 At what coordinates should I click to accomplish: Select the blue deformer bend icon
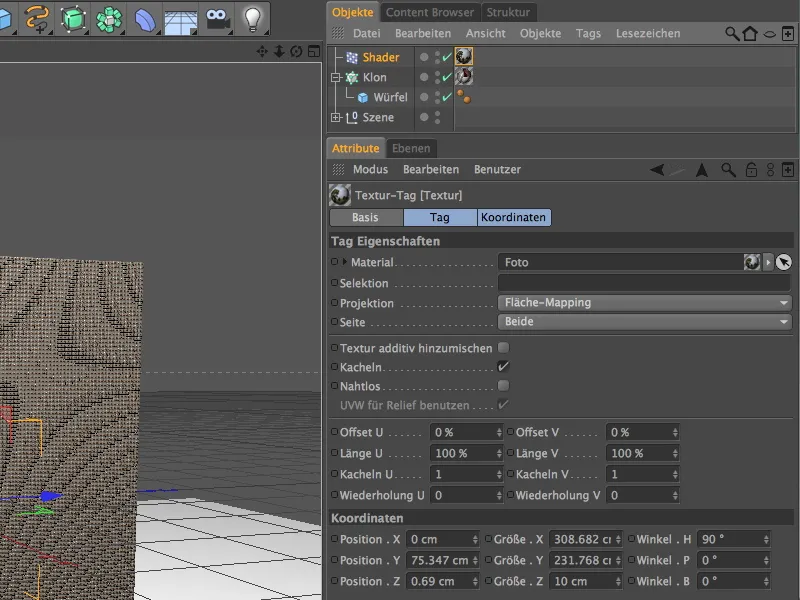[x=145, y=20]
